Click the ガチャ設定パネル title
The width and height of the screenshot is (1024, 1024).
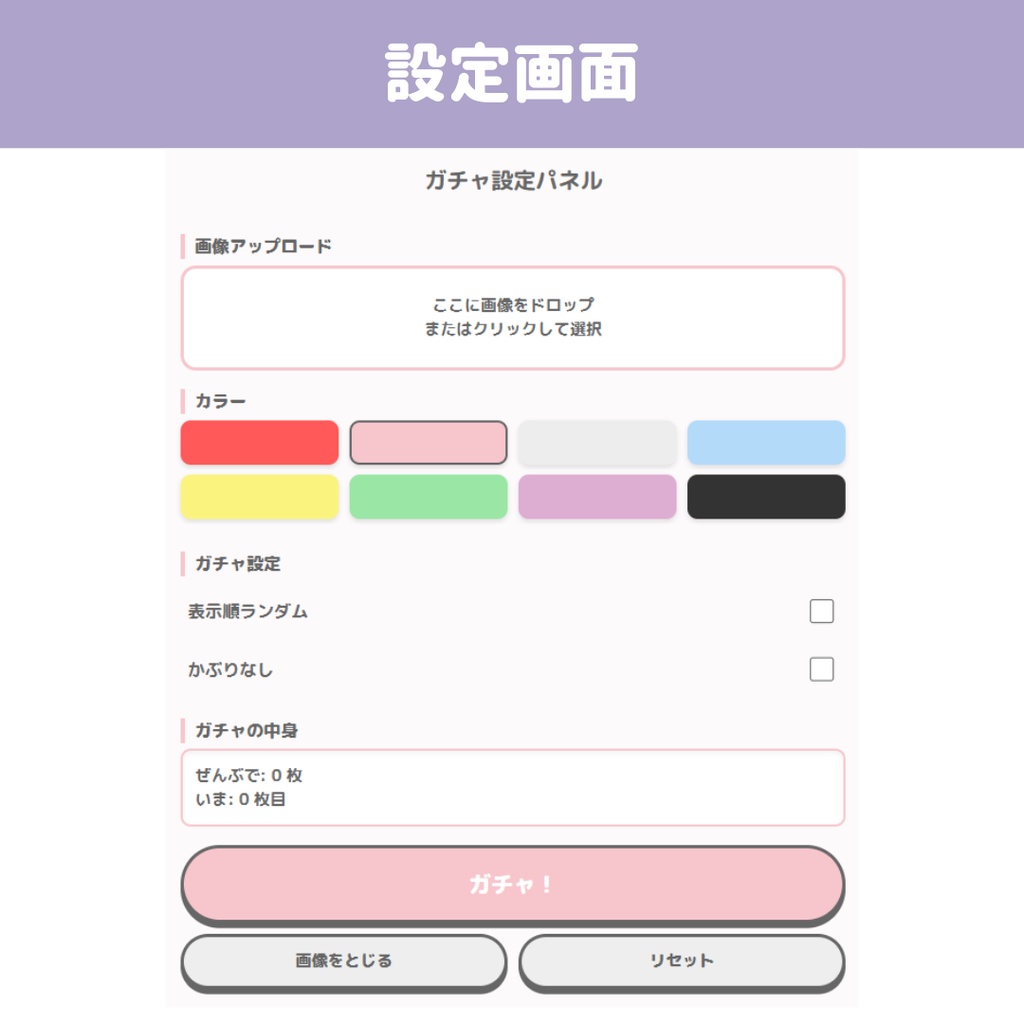point(512,182)
